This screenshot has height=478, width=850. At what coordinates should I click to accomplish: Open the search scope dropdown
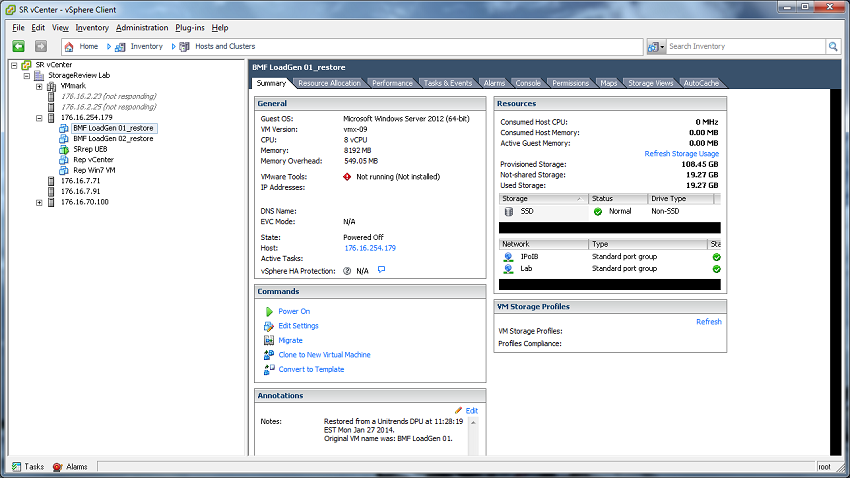656,47
